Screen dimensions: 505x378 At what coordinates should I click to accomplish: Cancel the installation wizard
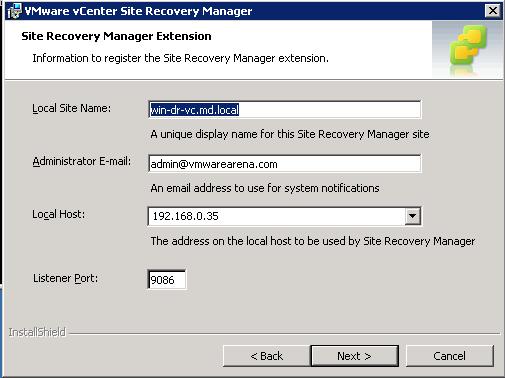click(449, 356)
